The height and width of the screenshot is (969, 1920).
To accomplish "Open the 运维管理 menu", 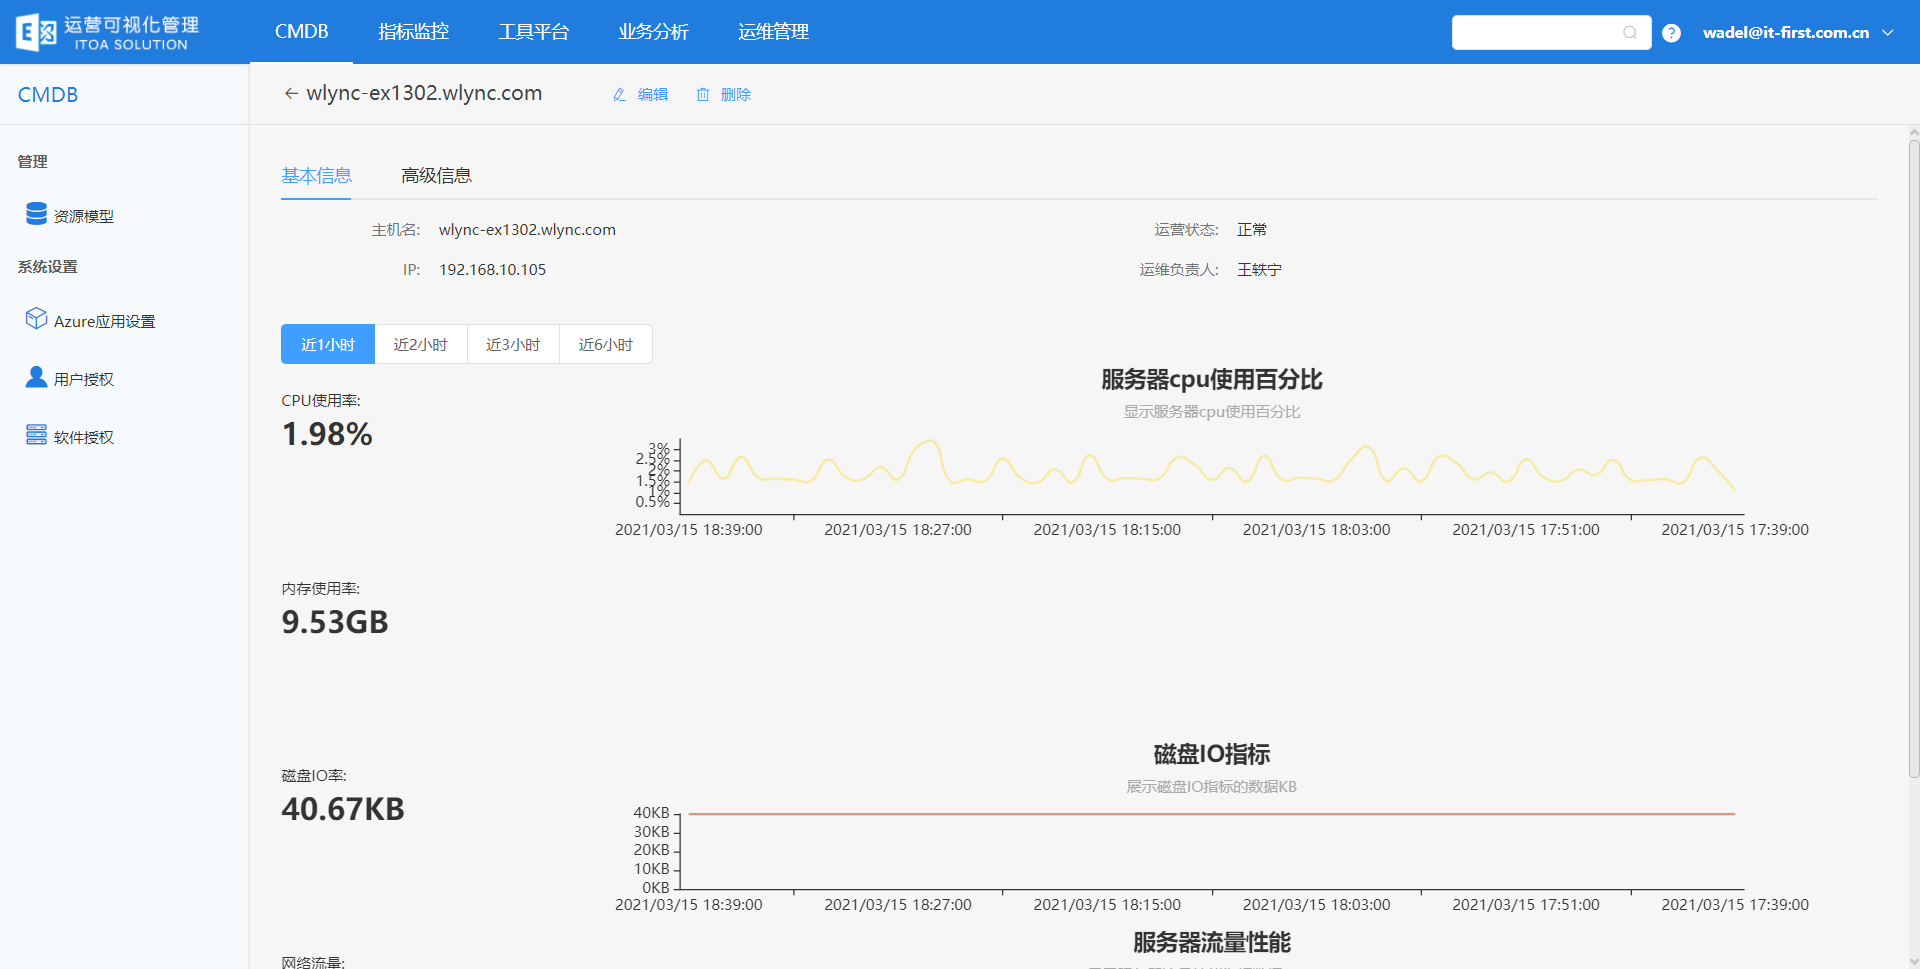I will [774, 32].
